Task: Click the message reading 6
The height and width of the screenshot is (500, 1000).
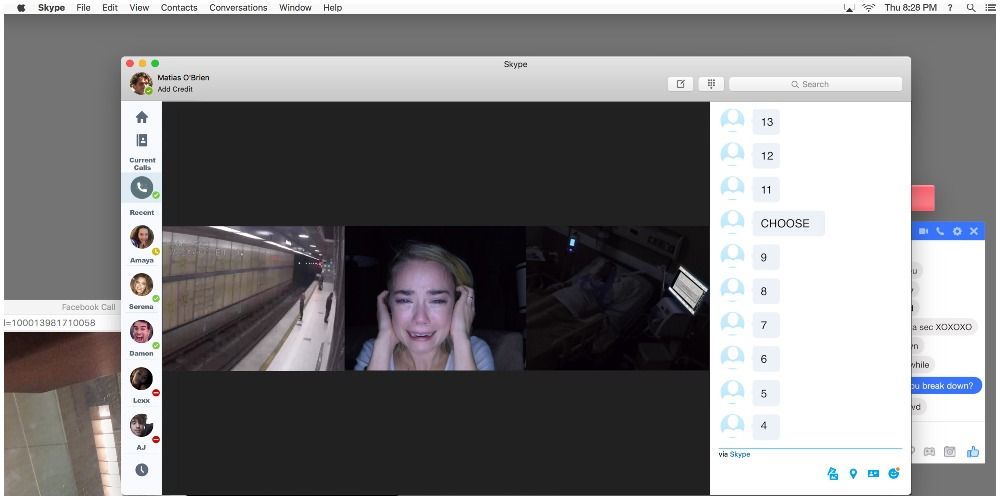Action: tap(764, 359)
